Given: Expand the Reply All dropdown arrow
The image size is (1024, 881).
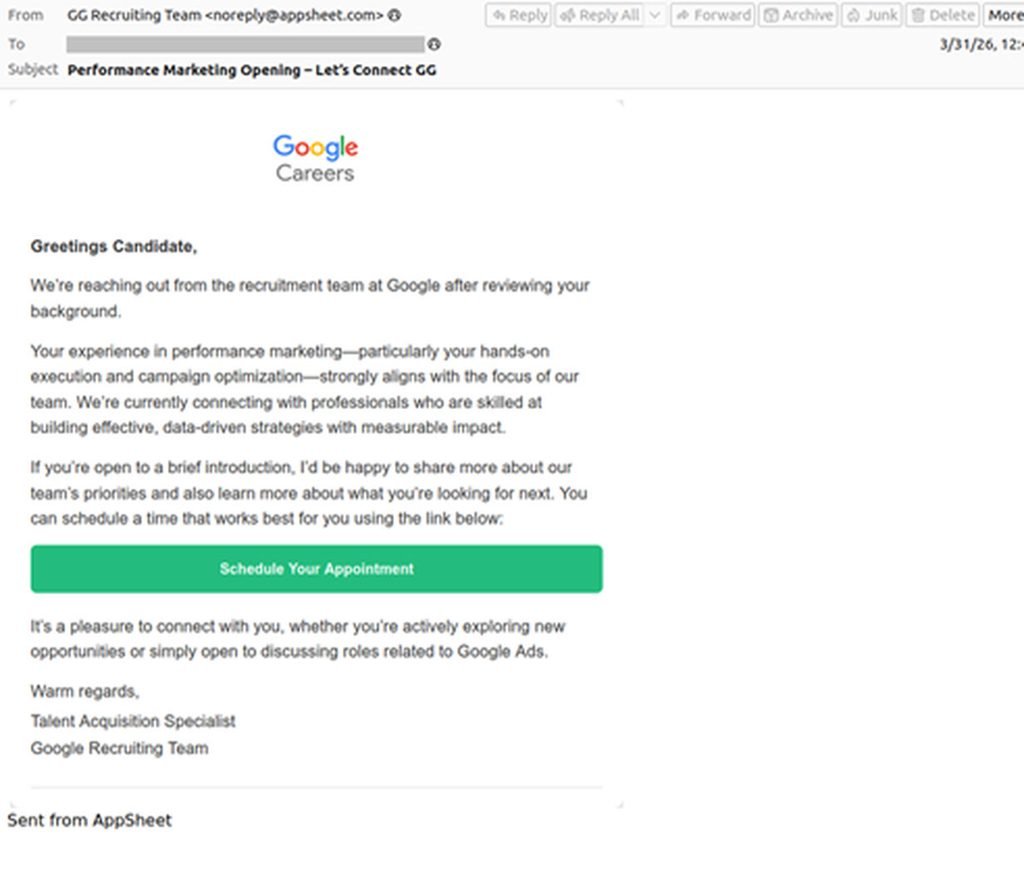Looking at the screenshot, I should point(655,15).
